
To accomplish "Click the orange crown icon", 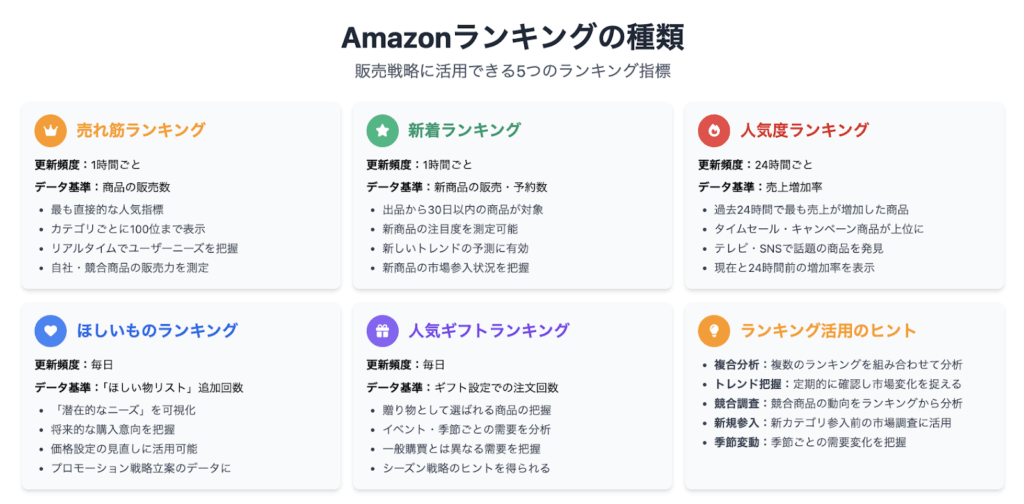I will pos(50,131).
